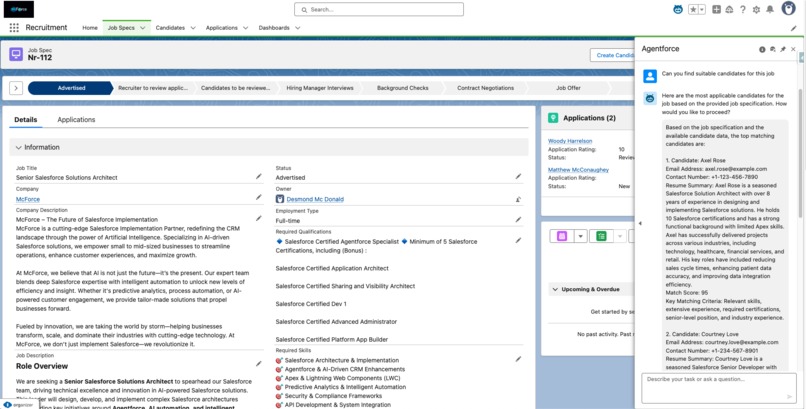Open the App Launcher grid icon
The image size is (806, 409).
(x=14, y=28)
